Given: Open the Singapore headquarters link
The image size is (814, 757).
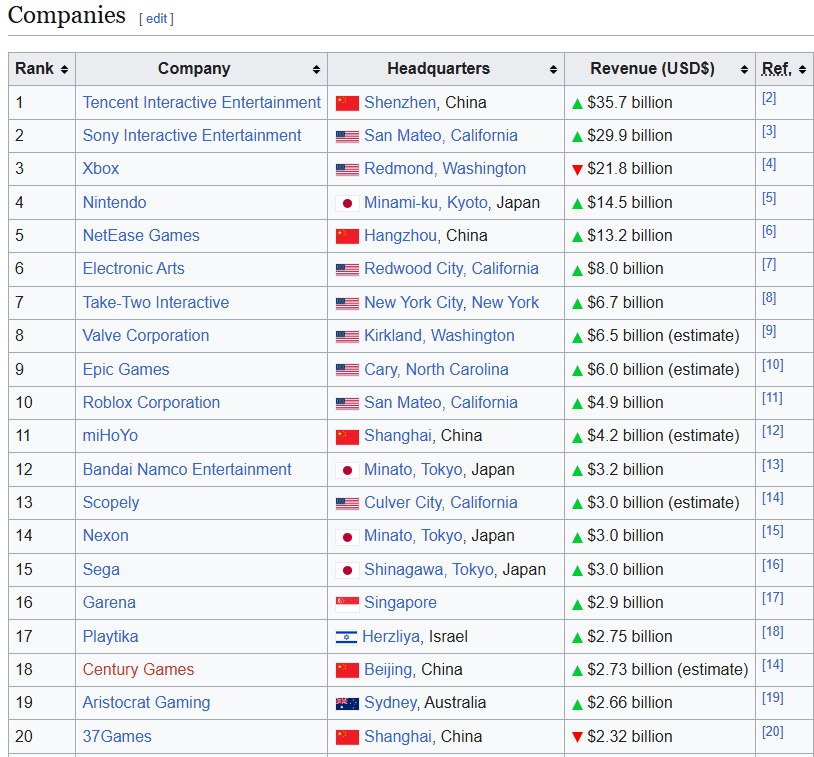Looking at the screenshot, I should click(400, 602).
